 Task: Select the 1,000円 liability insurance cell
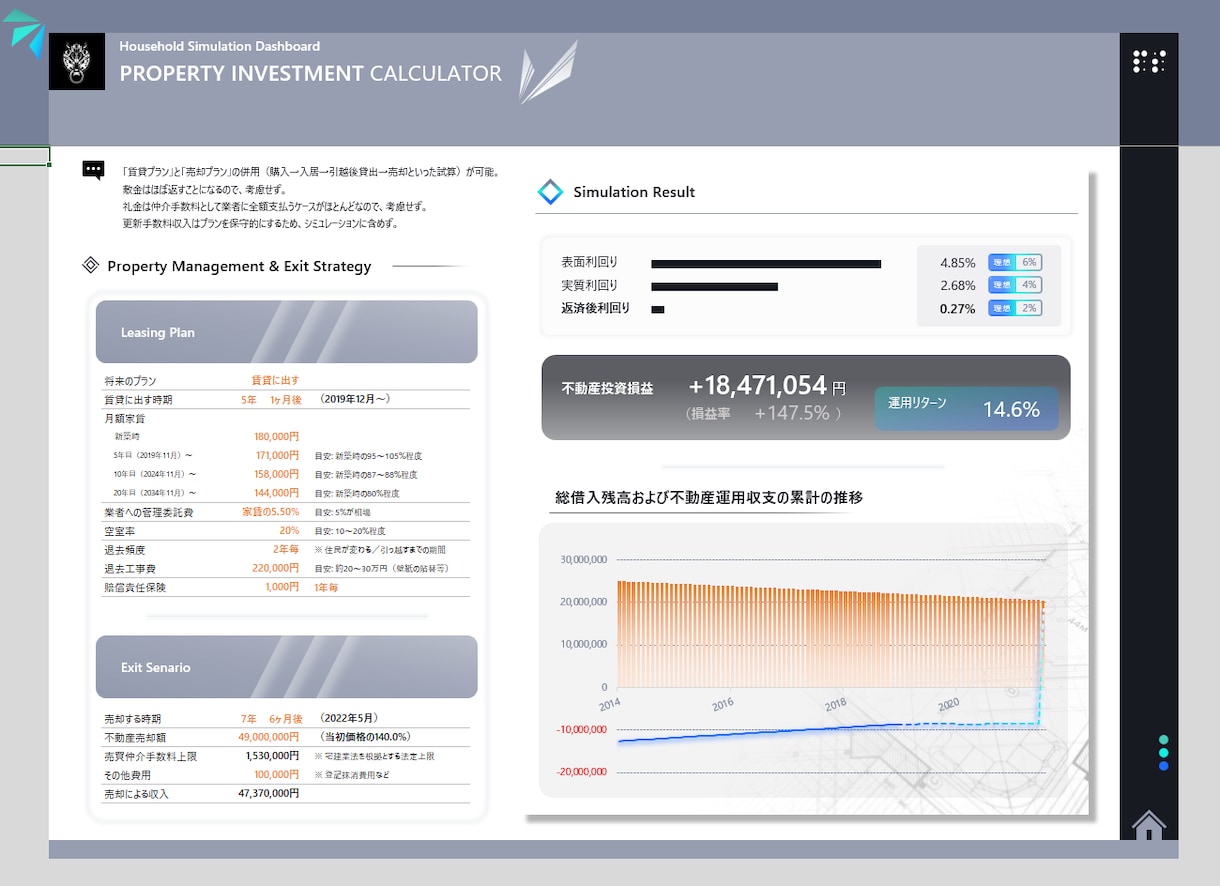point(282,587)
